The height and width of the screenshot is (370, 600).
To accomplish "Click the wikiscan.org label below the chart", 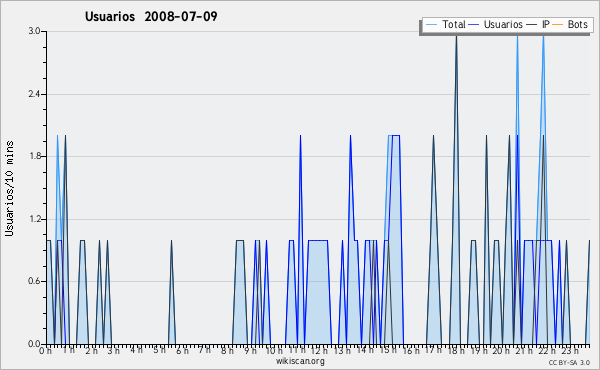I will click(x=300, y=361).
